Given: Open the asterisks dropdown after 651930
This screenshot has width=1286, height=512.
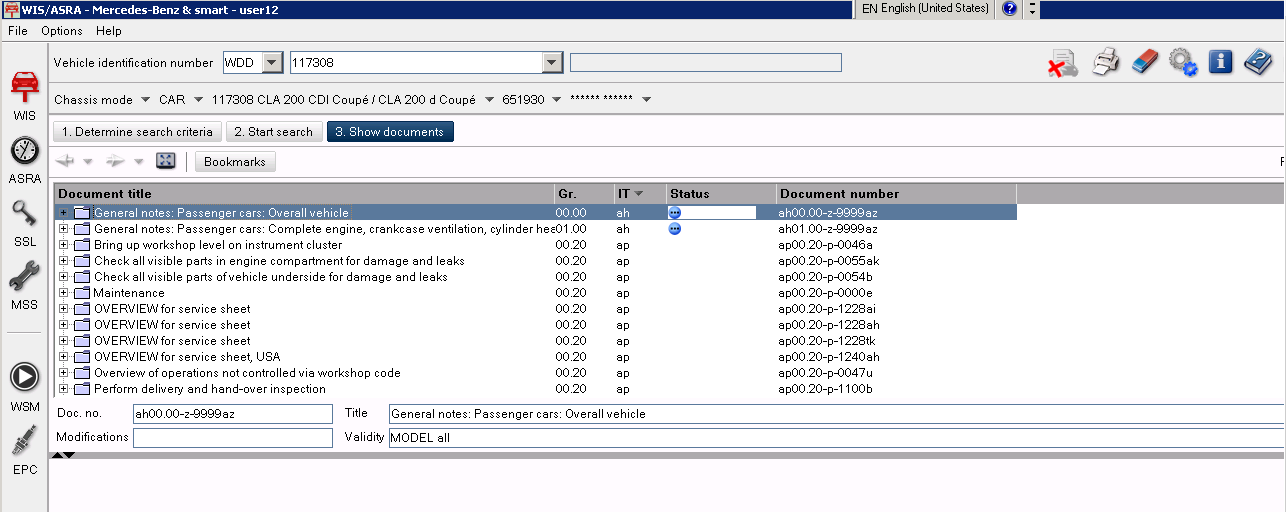Looking at the screenshot, I should 646,100.
